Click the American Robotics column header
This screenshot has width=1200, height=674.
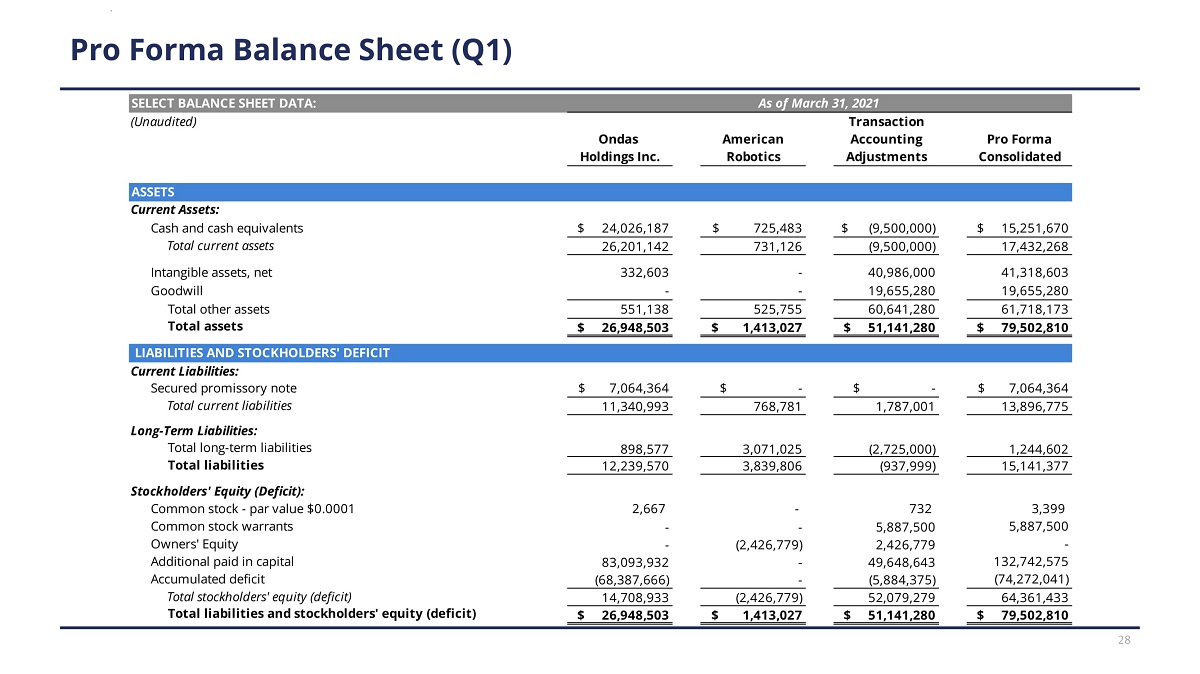coord(752,148)
